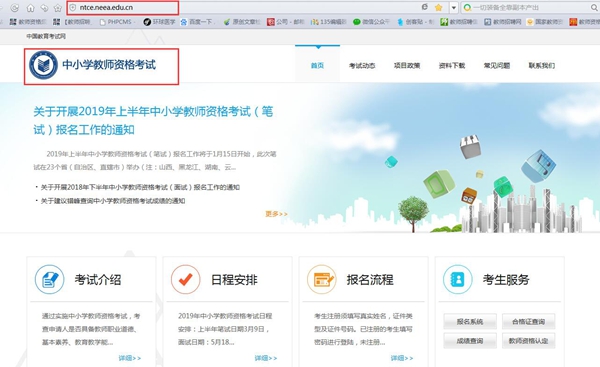
Task: Open the 建议错峰查询成绩 notice link
Action: coord(113,201)
